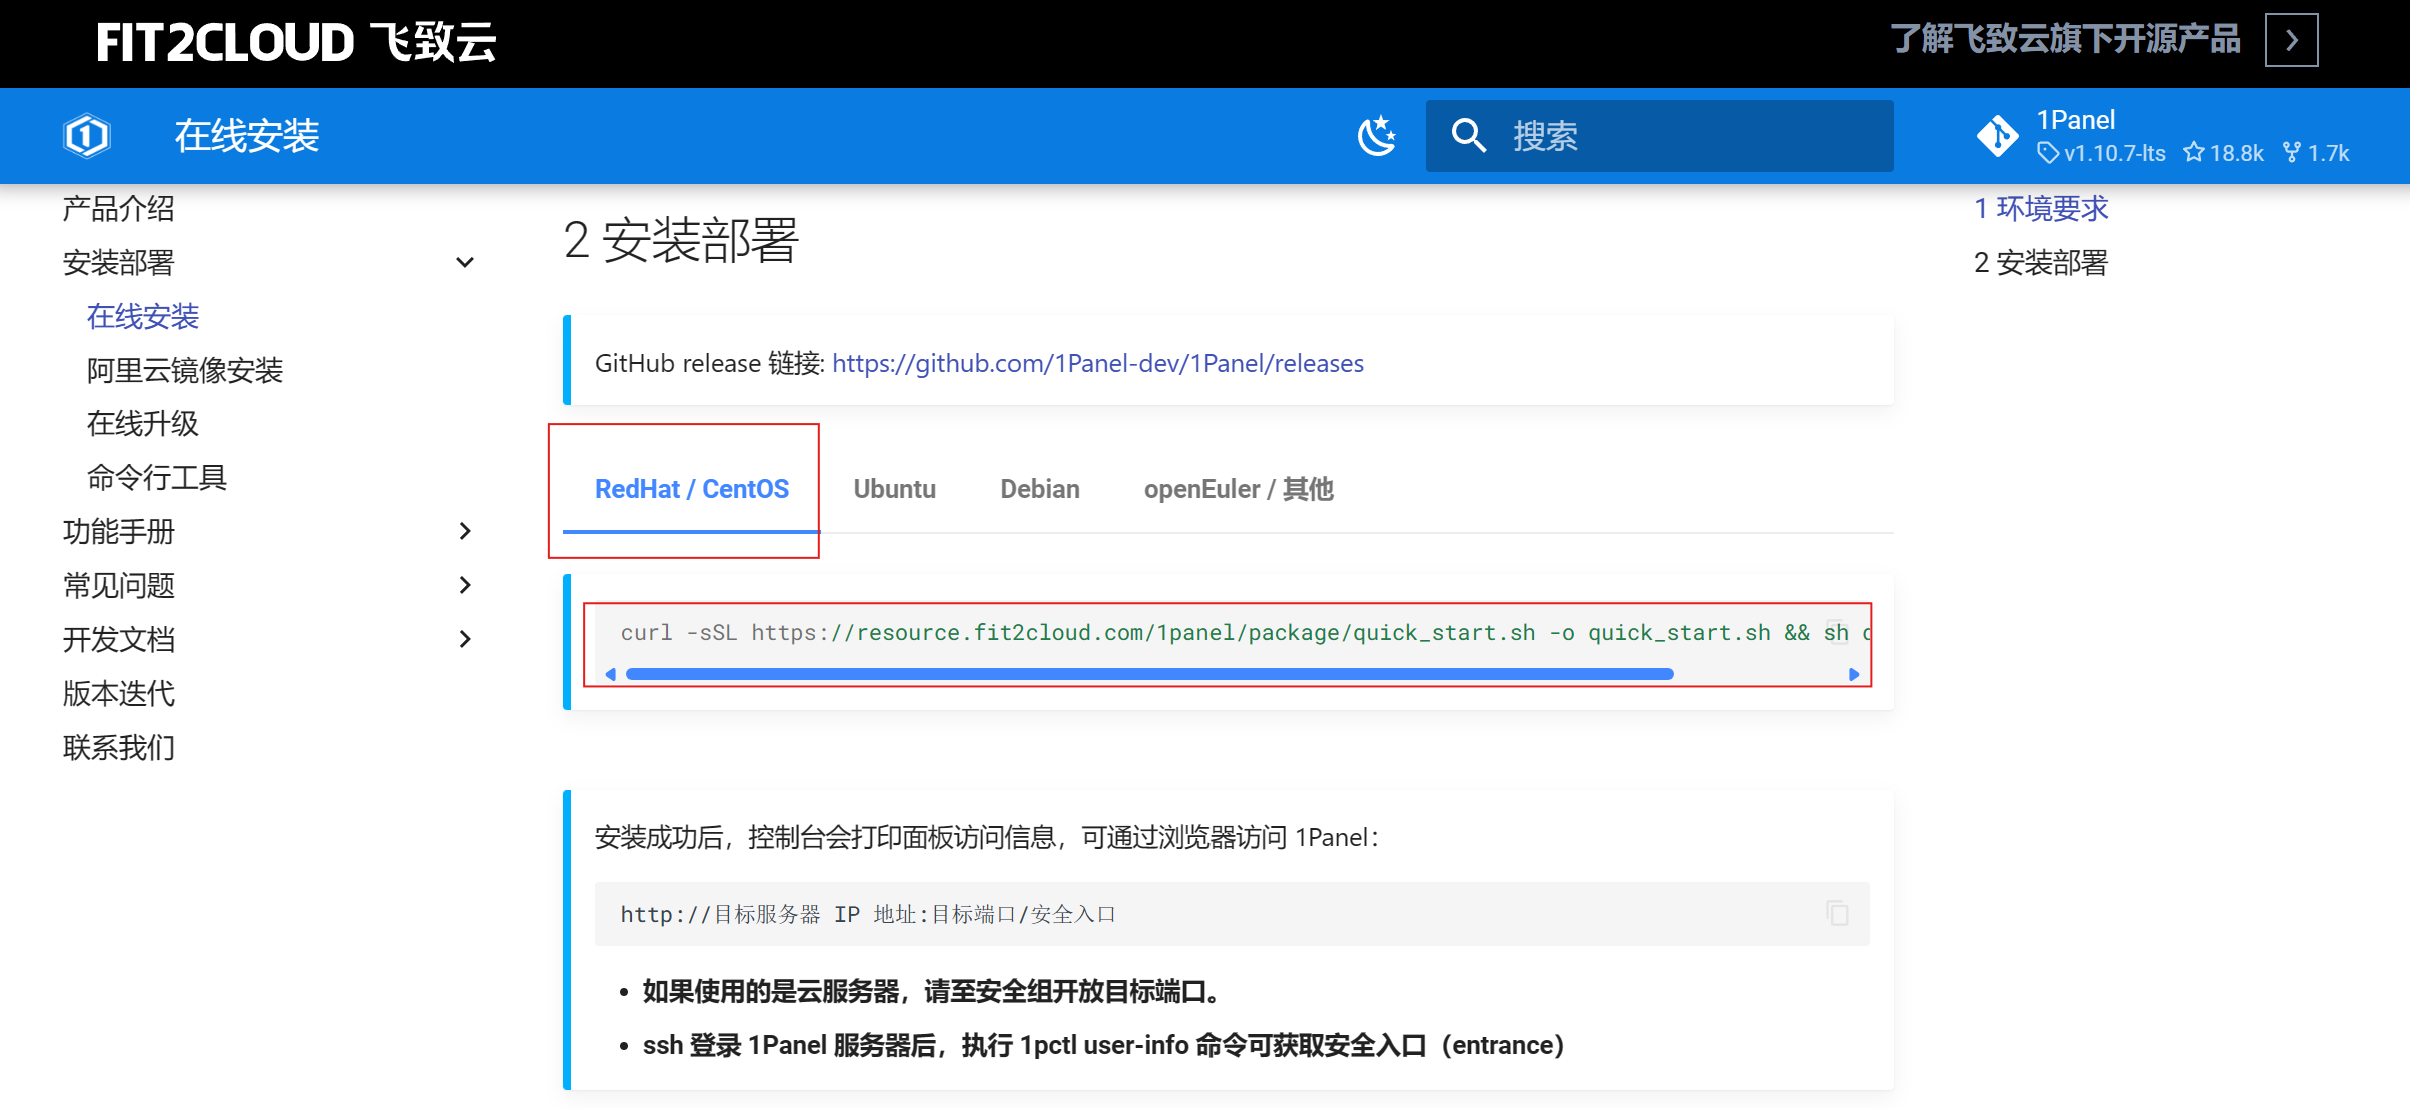This screenshot has width=2410, height=1108.
Task: Select the Debian tab
Action: point(1039,489)
